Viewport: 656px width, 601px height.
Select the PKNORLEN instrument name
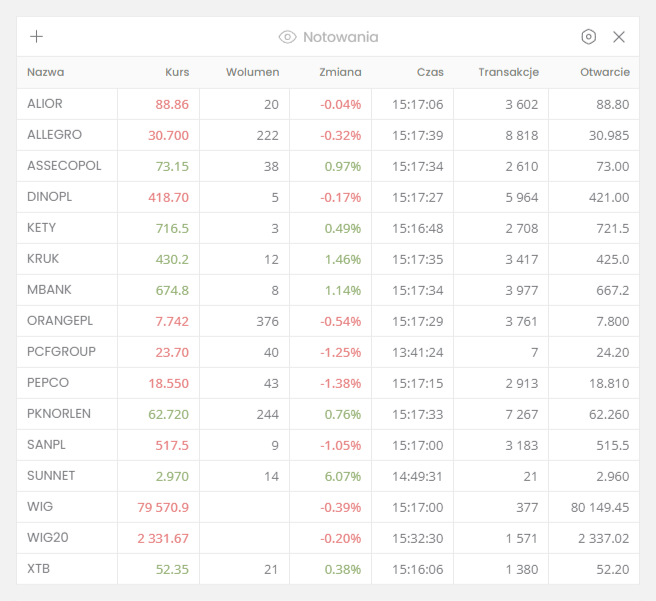(x=59, y=413)
